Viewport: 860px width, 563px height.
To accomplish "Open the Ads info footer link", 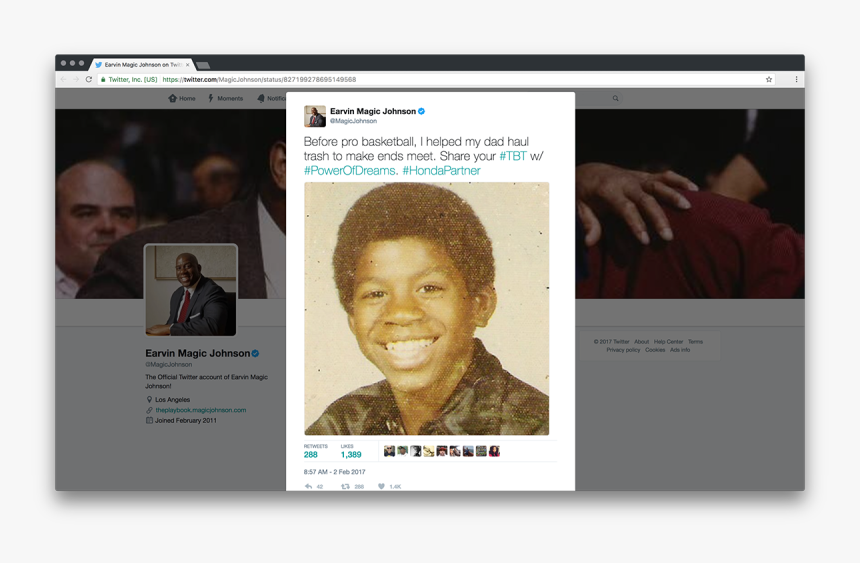I will [x=680, y=350].
